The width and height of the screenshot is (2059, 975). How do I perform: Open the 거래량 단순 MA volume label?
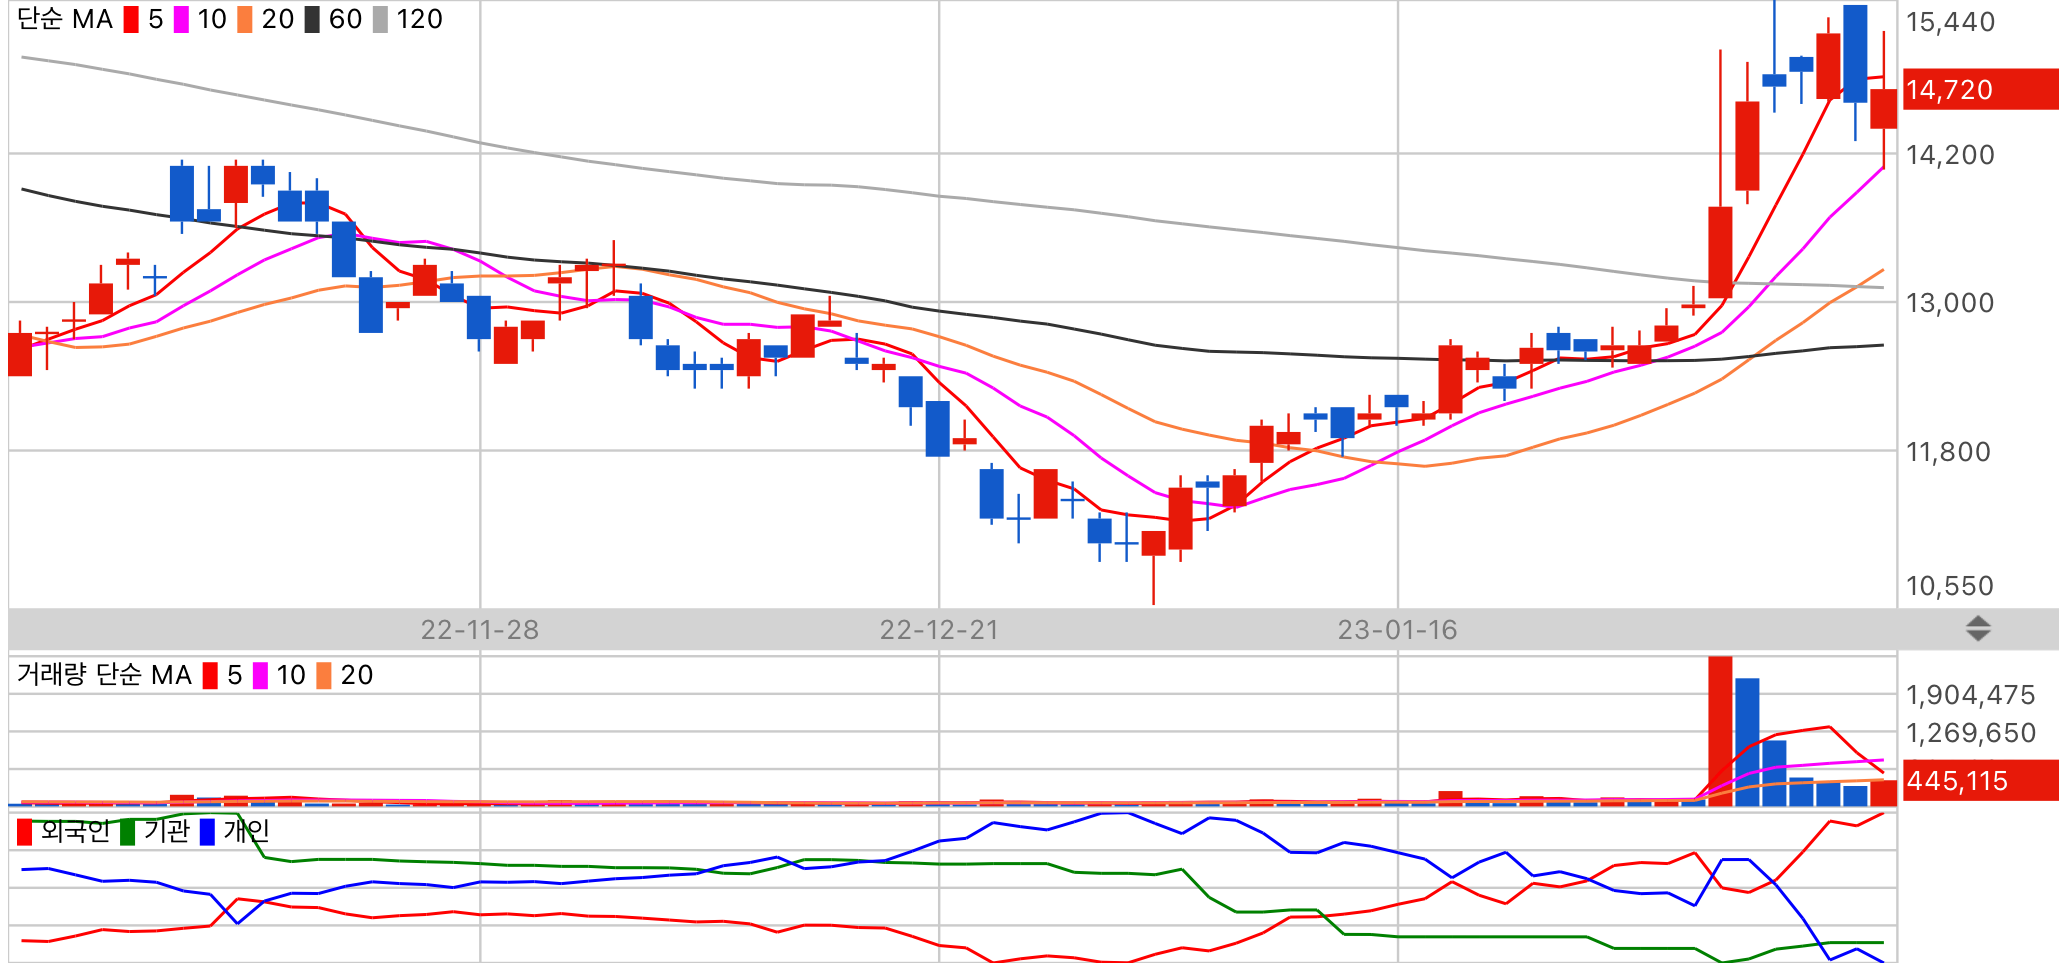tap(104, 675)
